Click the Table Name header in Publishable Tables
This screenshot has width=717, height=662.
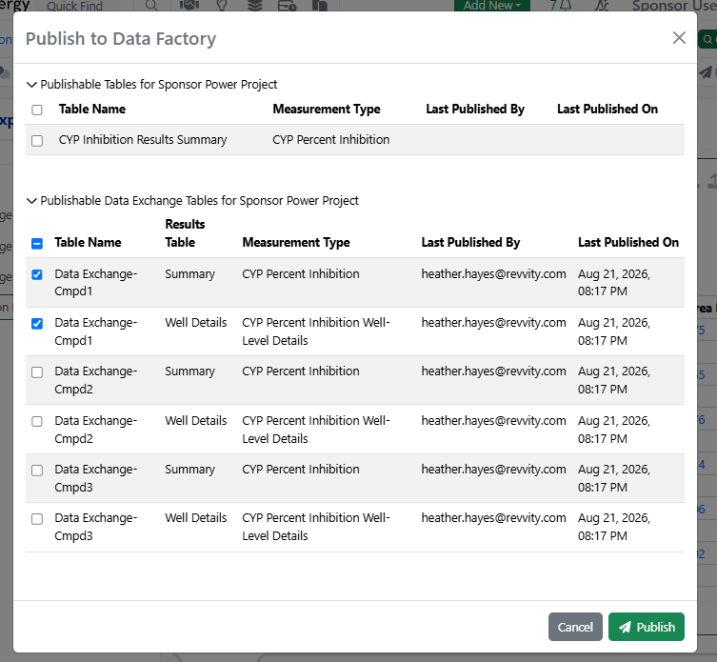point(92,109)
